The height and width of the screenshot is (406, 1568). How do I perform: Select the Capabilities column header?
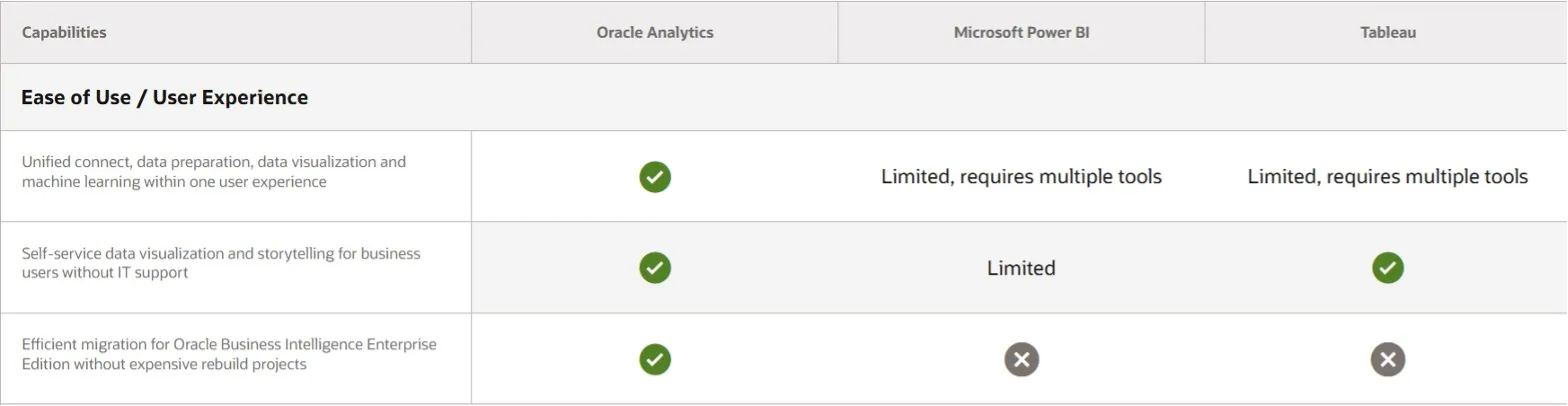tap(64, 32)
